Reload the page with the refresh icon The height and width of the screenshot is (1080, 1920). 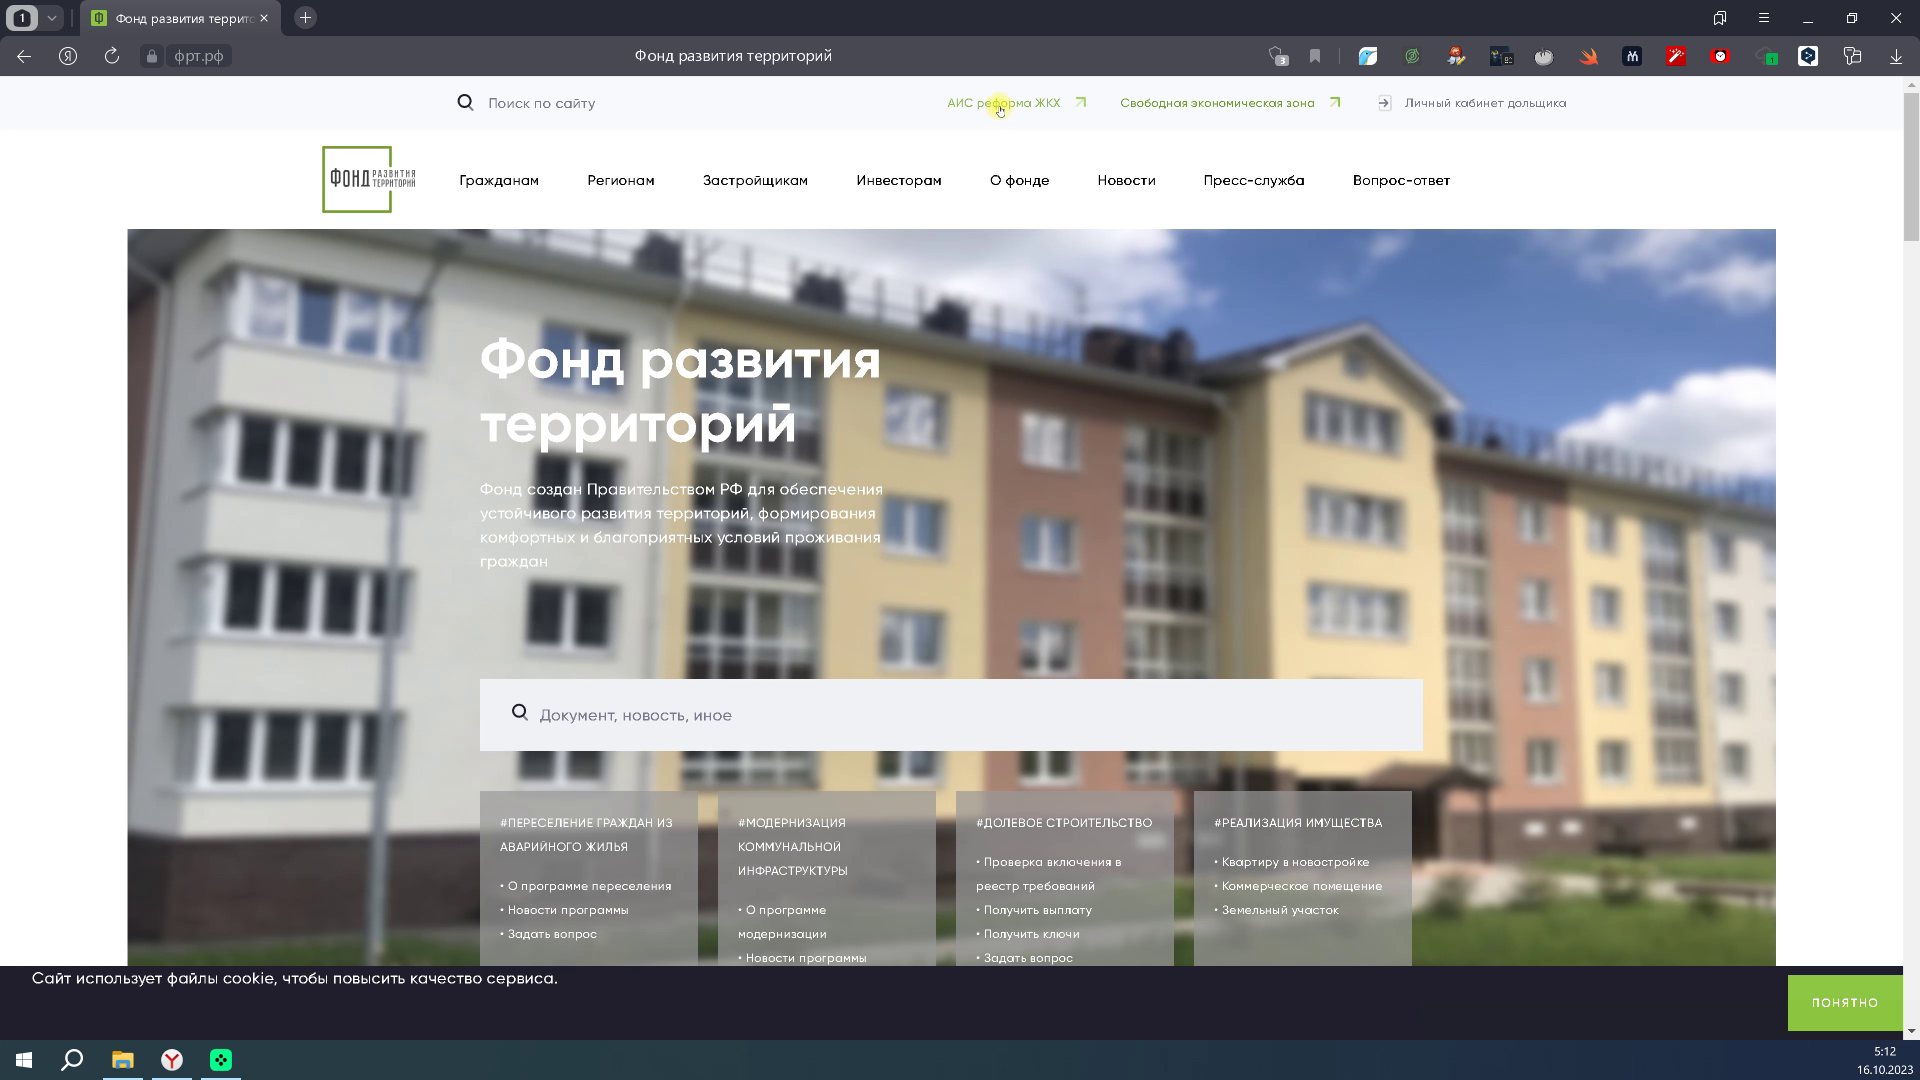click(110, 56)
